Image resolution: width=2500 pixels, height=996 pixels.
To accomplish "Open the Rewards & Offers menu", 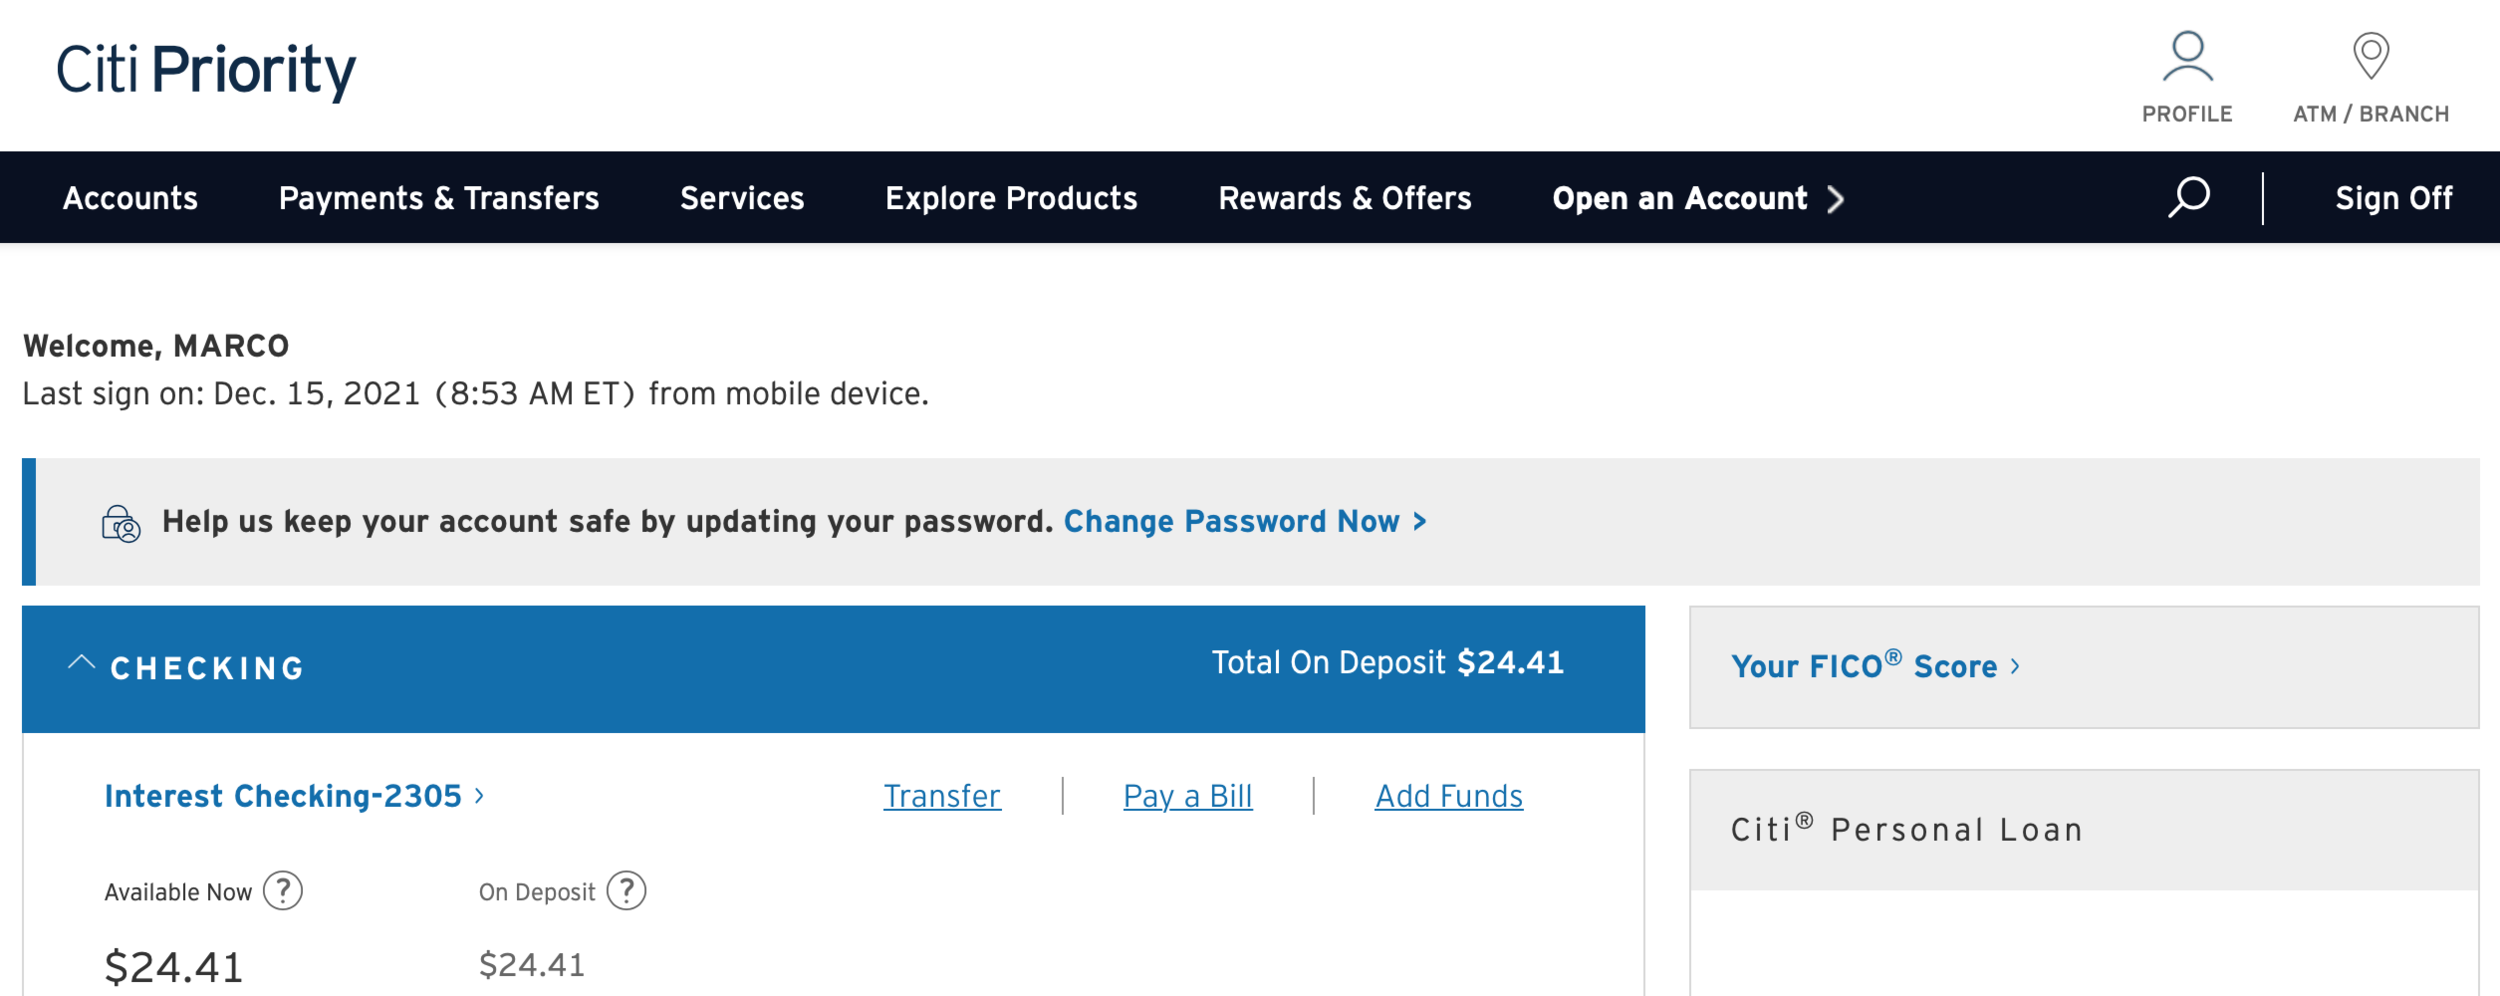I will tap(1345, 198).
